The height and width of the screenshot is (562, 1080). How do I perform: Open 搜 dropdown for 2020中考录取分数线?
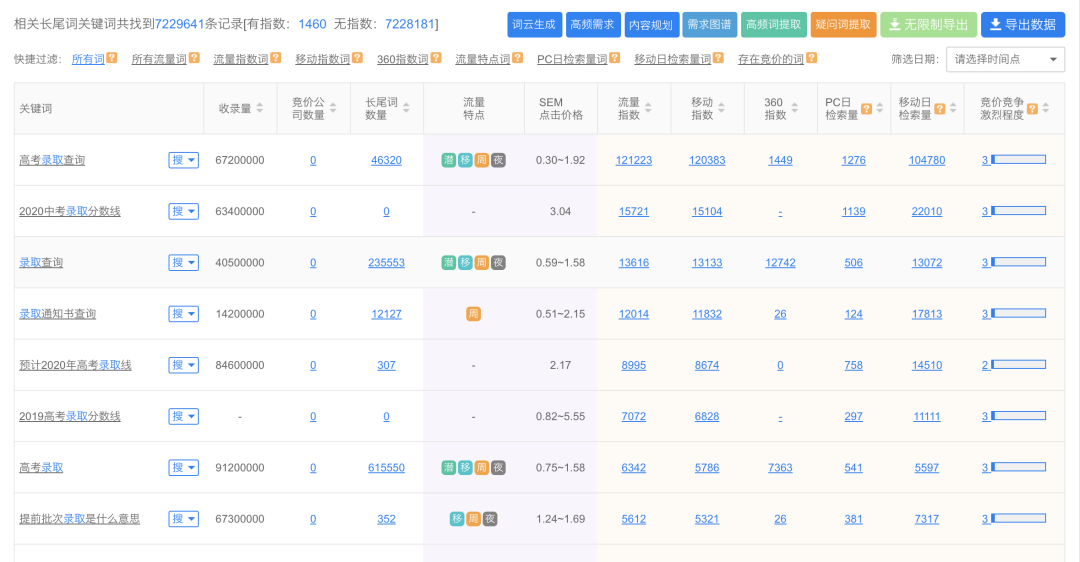(183, 211)
